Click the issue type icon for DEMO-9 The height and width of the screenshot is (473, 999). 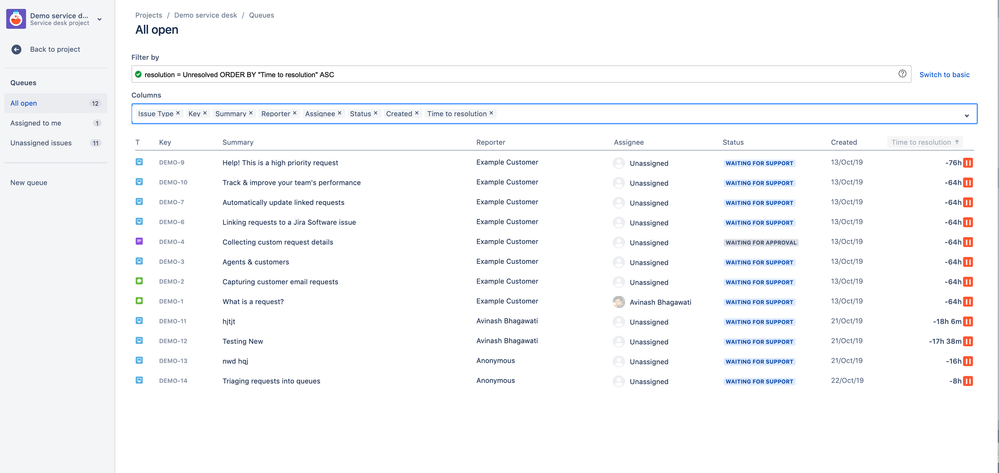click(x=139, y=162)
